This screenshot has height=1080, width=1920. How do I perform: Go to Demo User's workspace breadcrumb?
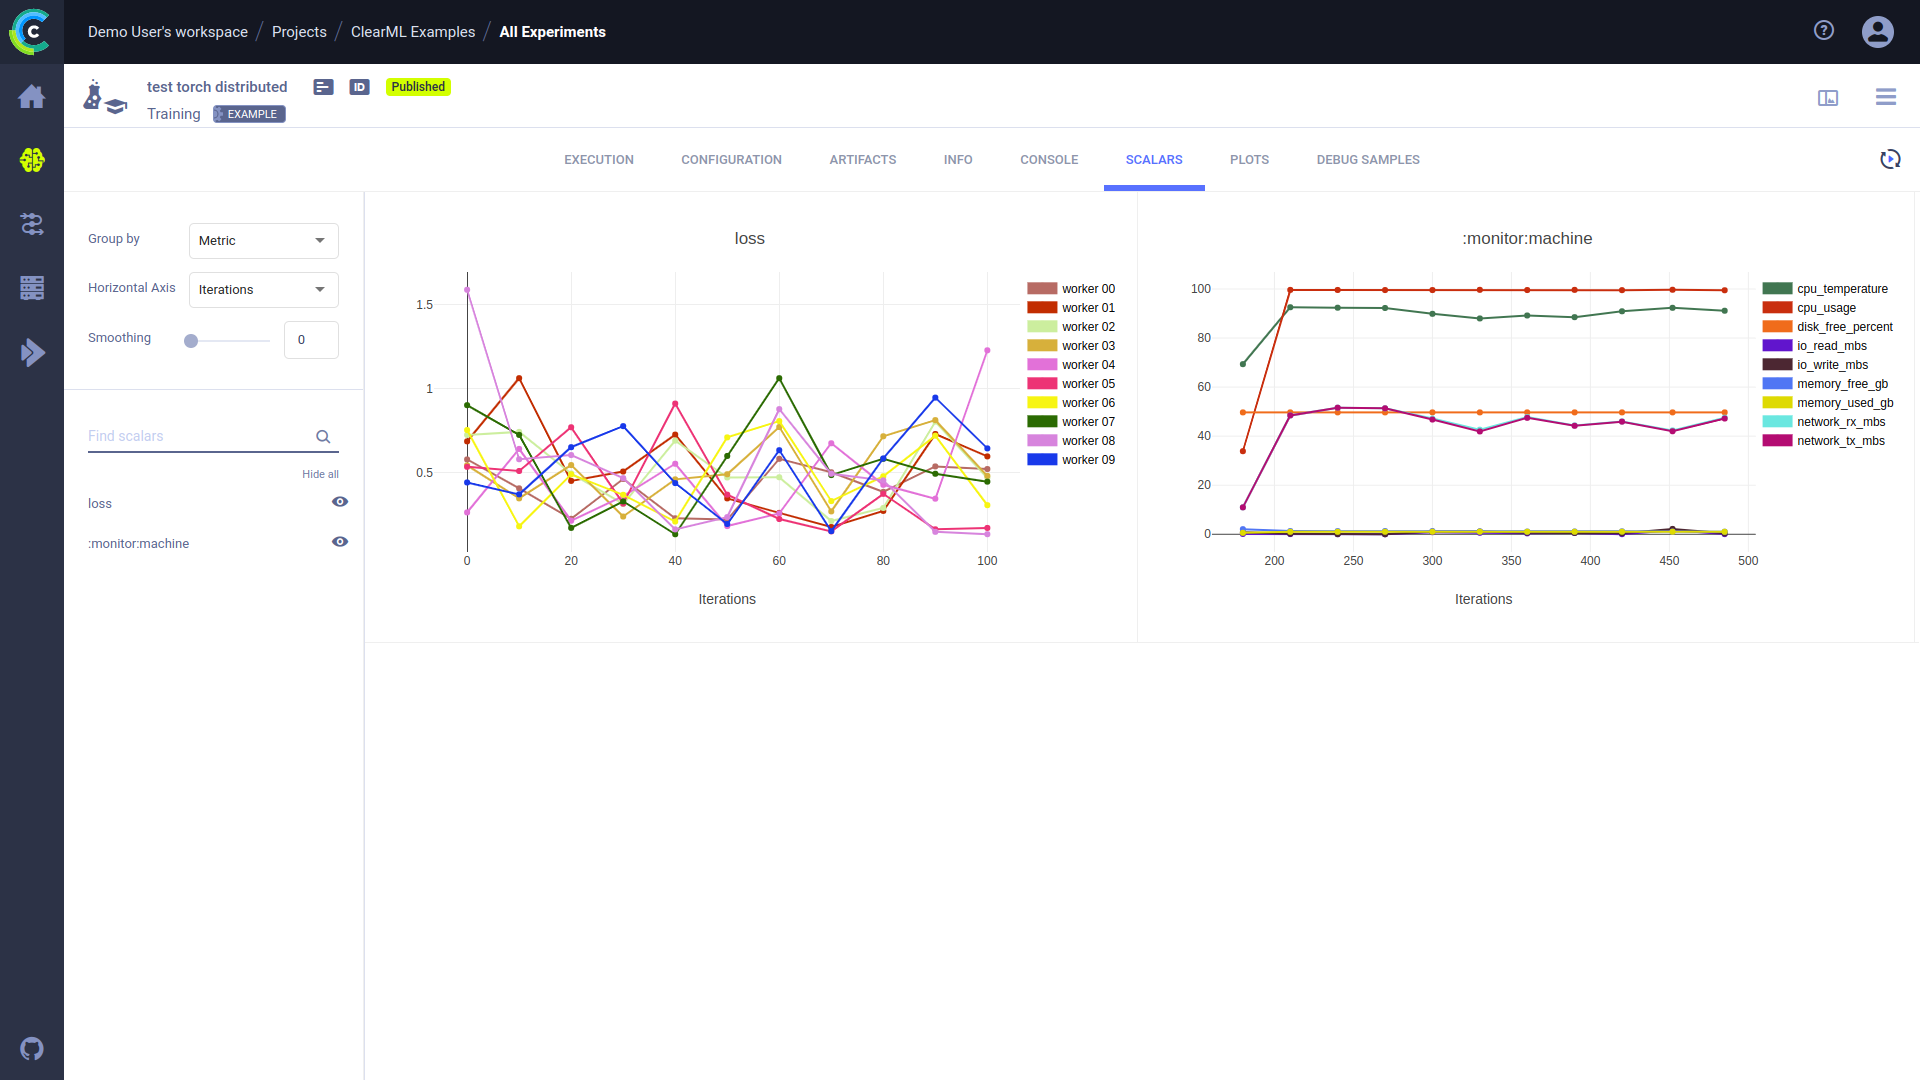pos(168,32)
